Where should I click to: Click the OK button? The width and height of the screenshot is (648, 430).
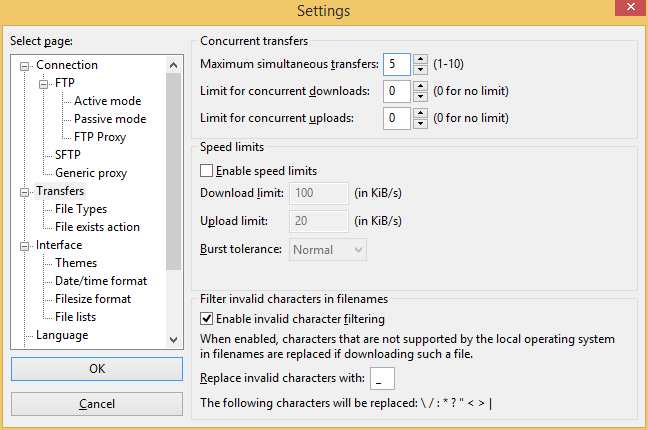click(97, 369)
